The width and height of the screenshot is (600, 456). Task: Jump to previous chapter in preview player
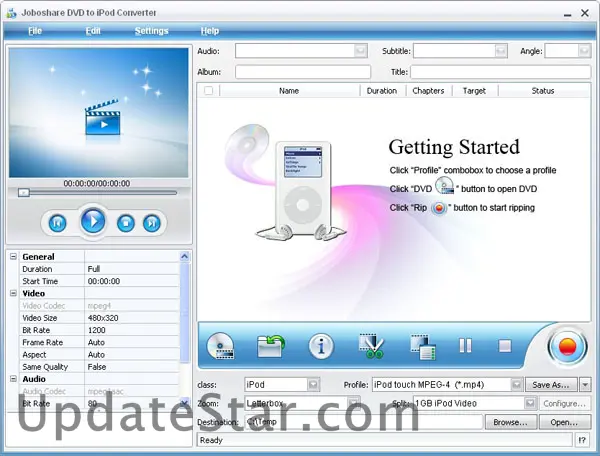57,223
